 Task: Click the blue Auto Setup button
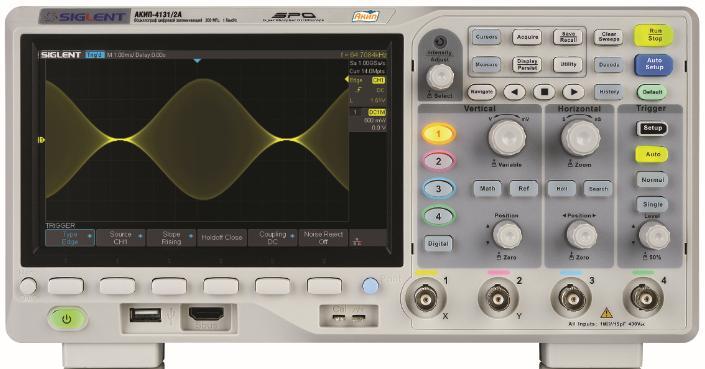[654, 64]
